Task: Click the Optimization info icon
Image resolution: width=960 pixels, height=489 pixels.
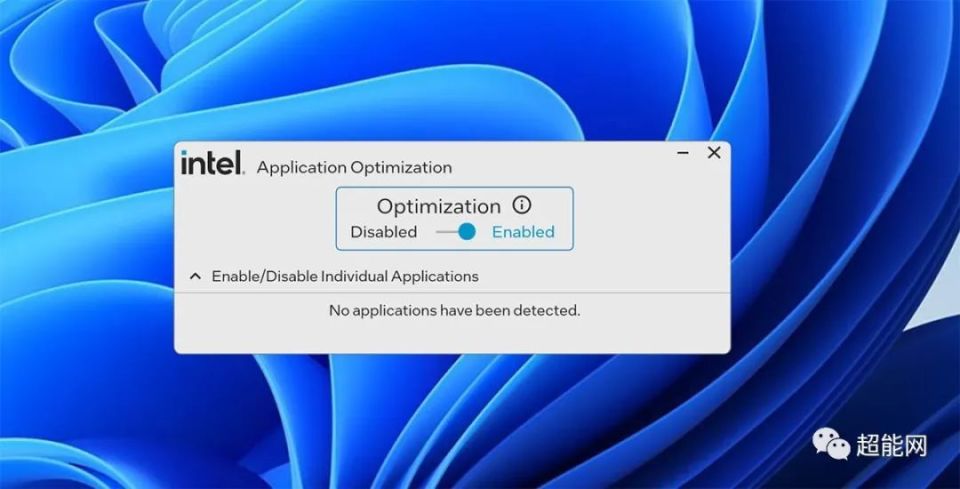Action: click(521, 204)
